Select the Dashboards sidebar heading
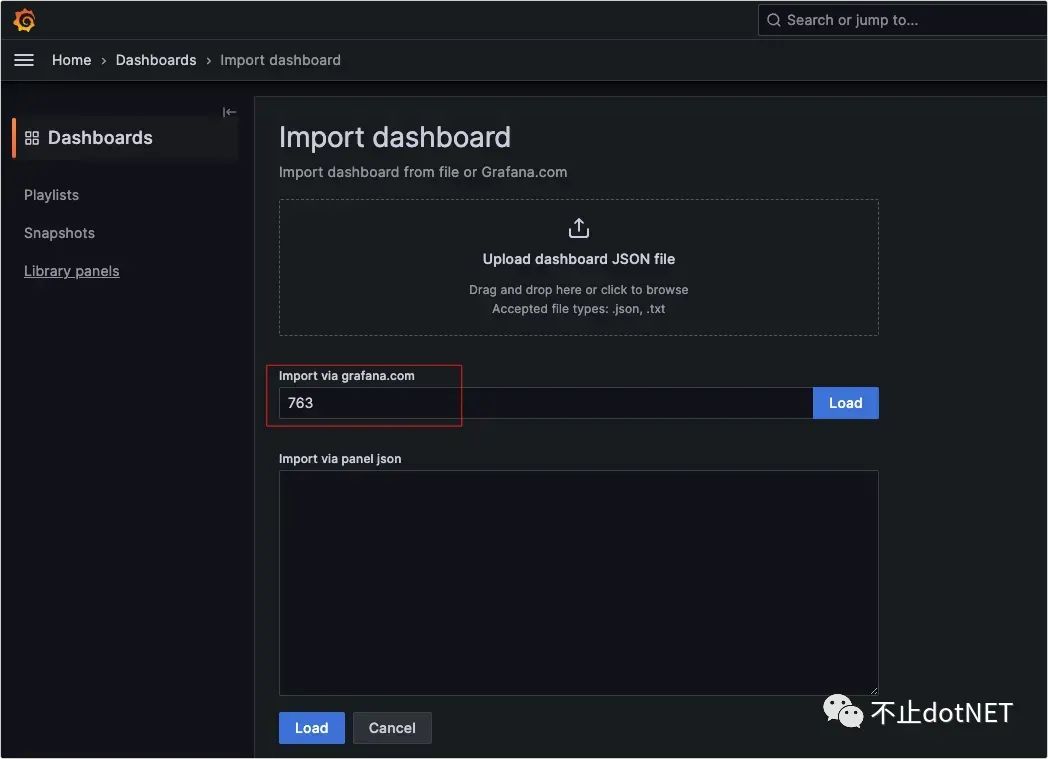 (100, 138)
